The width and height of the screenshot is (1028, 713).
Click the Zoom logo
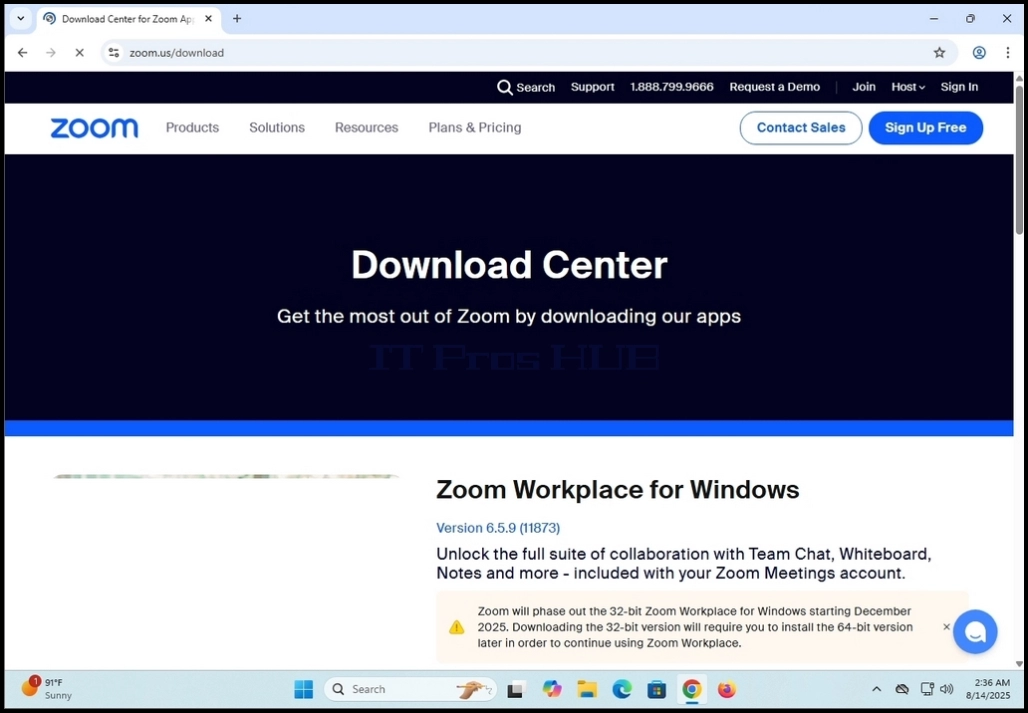point(94,128)
